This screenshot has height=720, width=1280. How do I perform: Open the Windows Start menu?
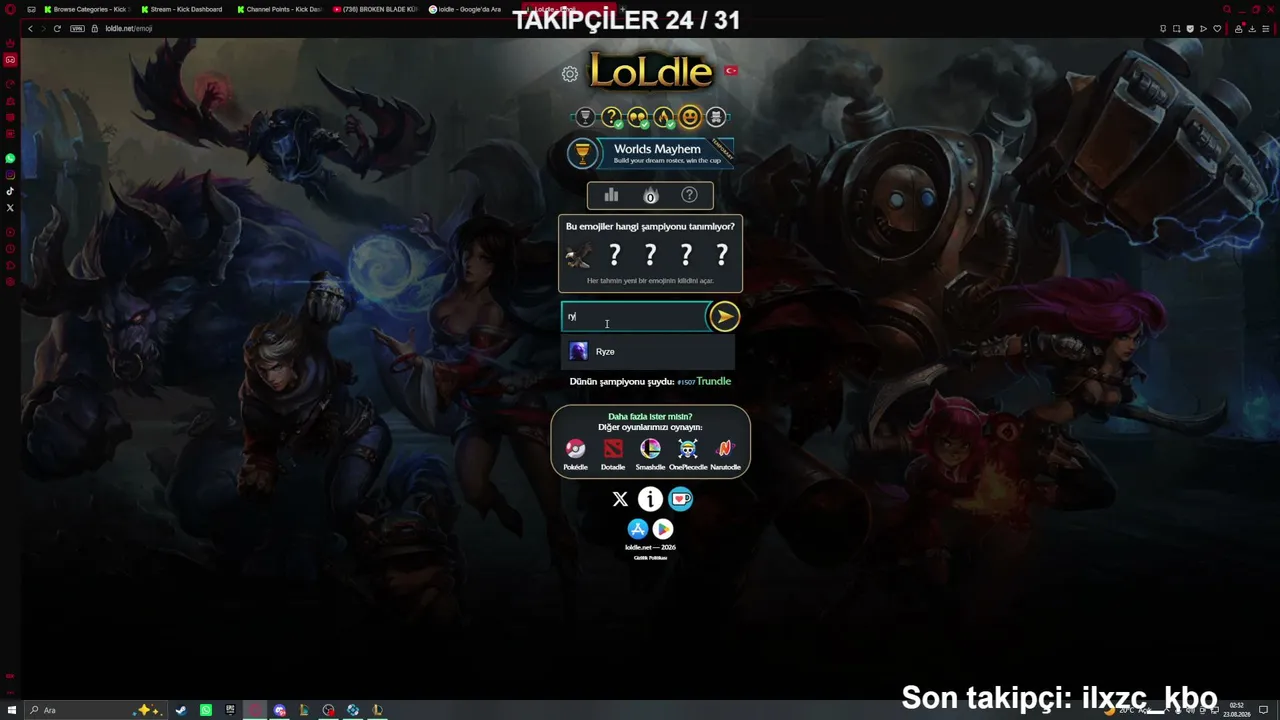(x=12, y=710)
